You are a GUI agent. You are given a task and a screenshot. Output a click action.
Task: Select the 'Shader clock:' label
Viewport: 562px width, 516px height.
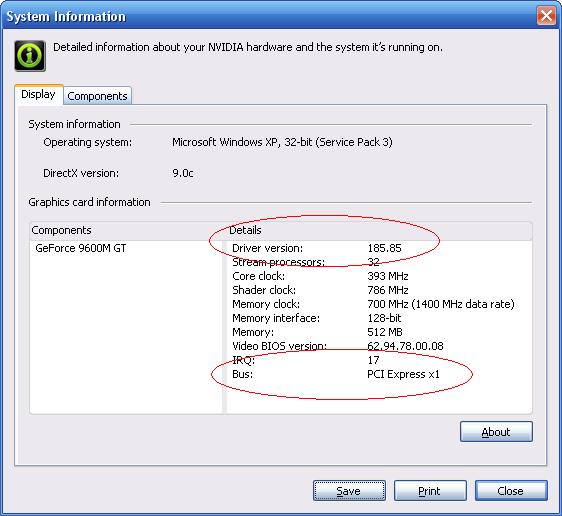click(x=264, y=290)
